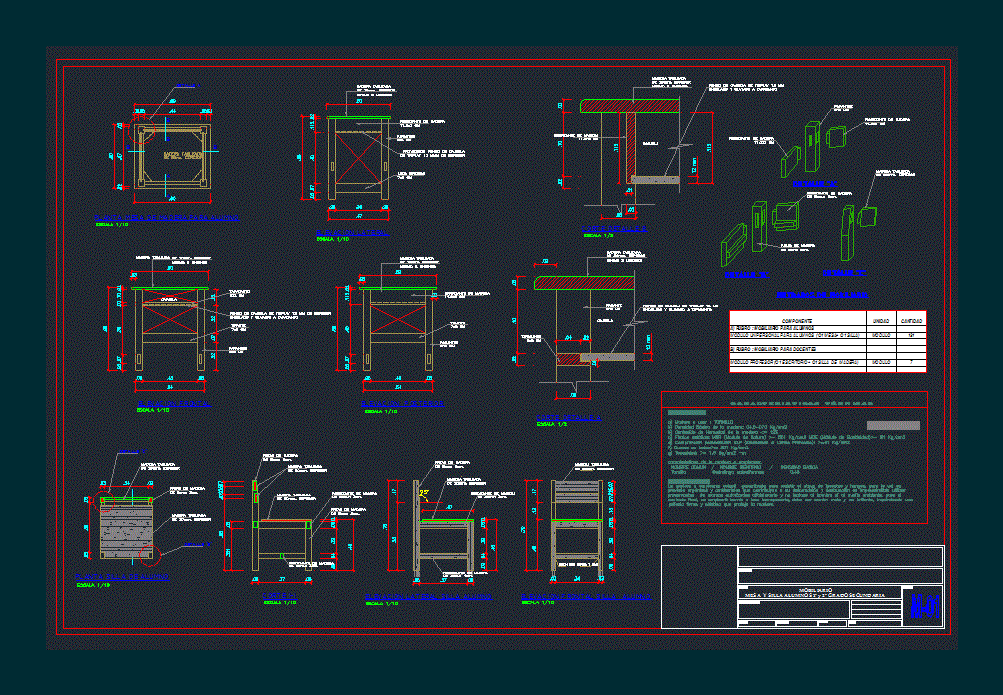
Task: Select the 'DETALLE "A"' joint detail label
Action: click(815, 184)
